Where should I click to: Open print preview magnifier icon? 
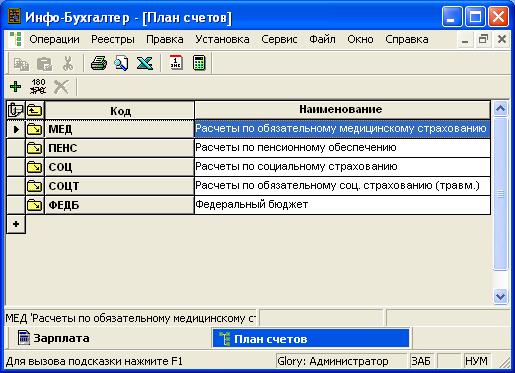click(121, 63)
